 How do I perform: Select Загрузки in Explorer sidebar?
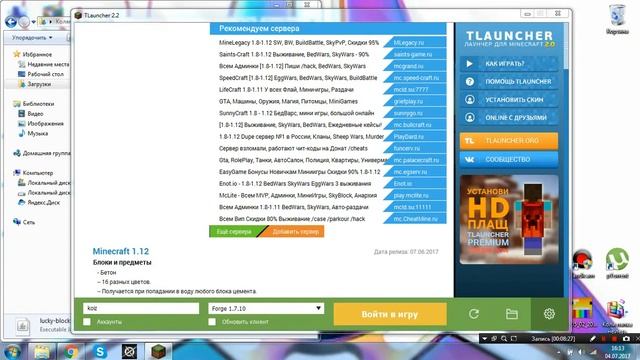tap(39, 84)
